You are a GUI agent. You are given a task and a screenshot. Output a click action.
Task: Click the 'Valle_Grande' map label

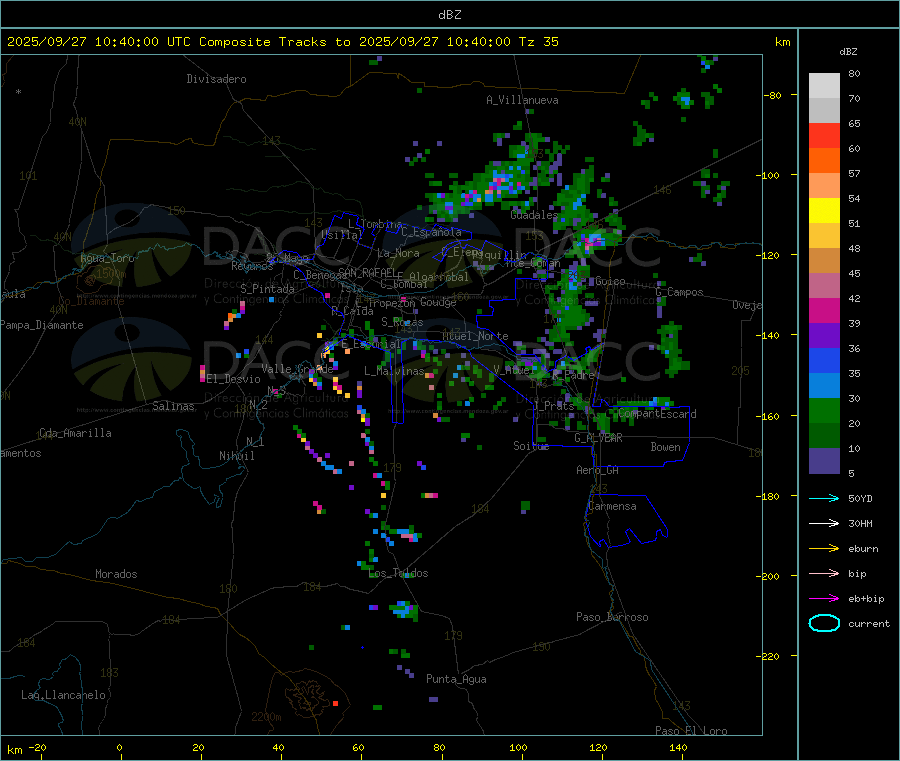coord(297,369)
